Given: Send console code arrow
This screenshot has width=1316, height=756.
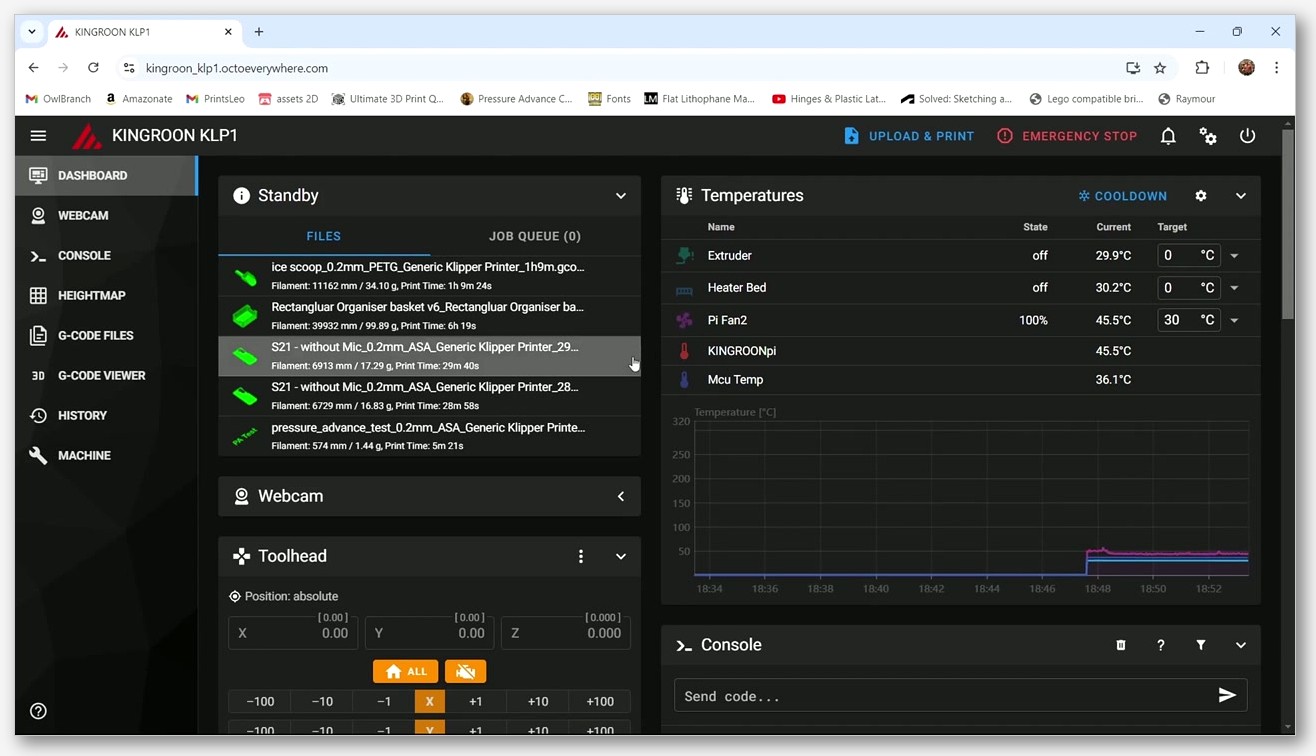Looking at the screenshot, I should click(1227, 696).
